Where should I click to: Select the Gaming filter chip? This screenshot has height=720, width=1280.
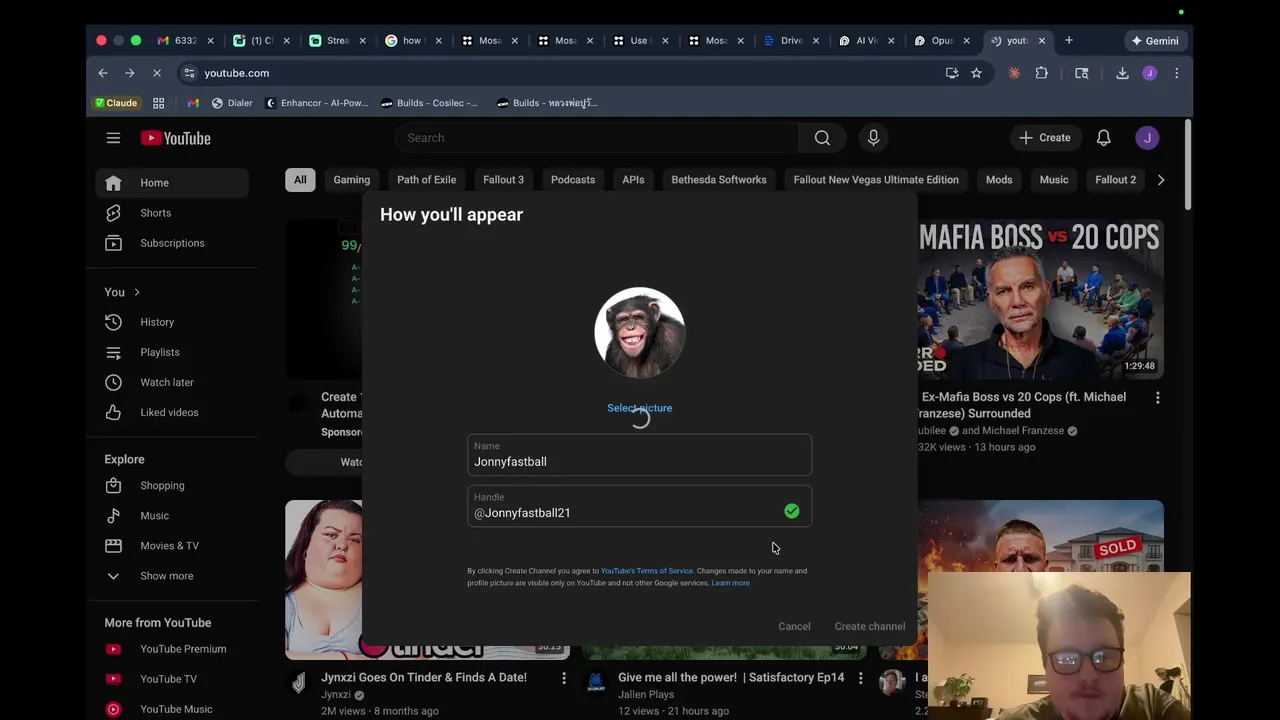tap(351, 180)
